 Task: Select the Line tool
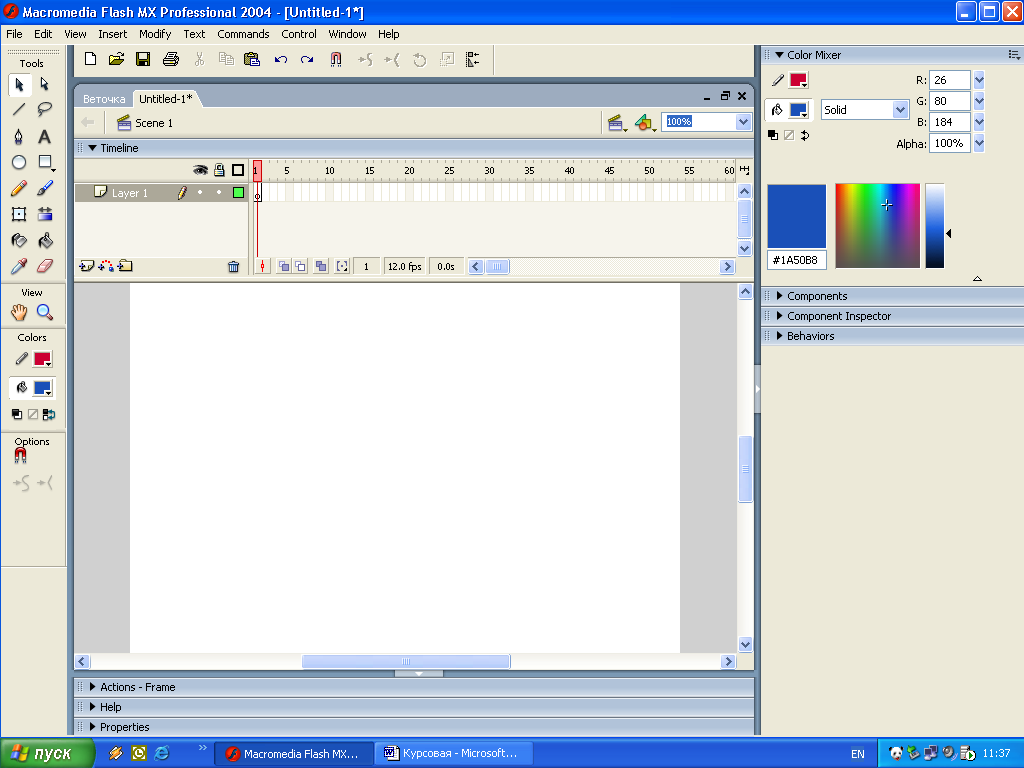(19, 110)
